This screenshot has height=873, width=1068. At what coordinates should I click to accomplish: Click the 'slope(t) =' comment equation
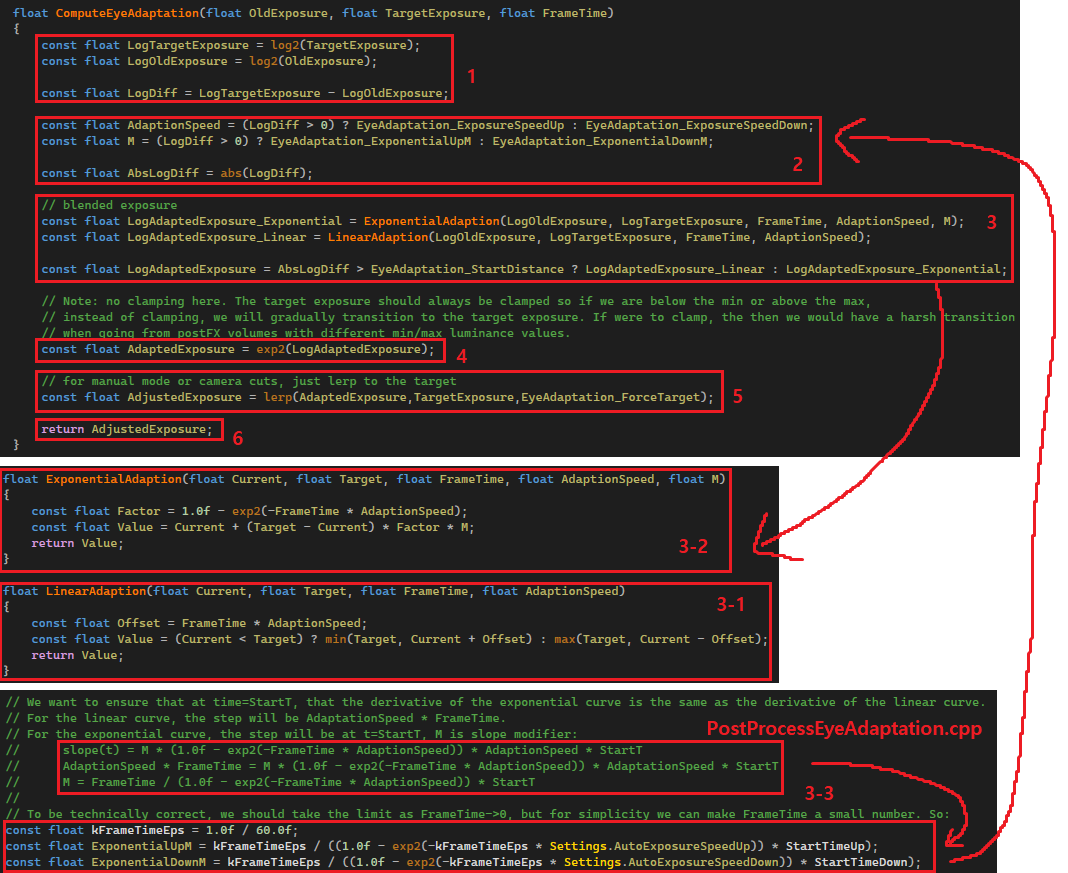pos(352,750)
